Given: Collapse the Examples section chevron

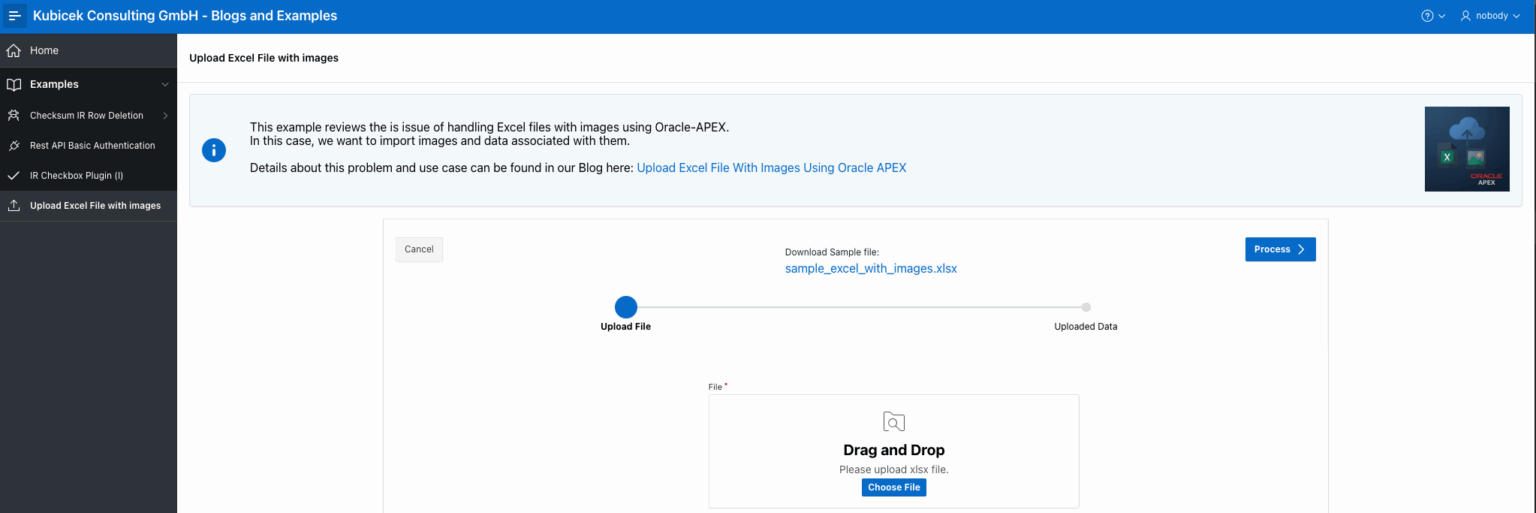Looking at the screenshot, I should pyautogui.click(x=165, y=85).
